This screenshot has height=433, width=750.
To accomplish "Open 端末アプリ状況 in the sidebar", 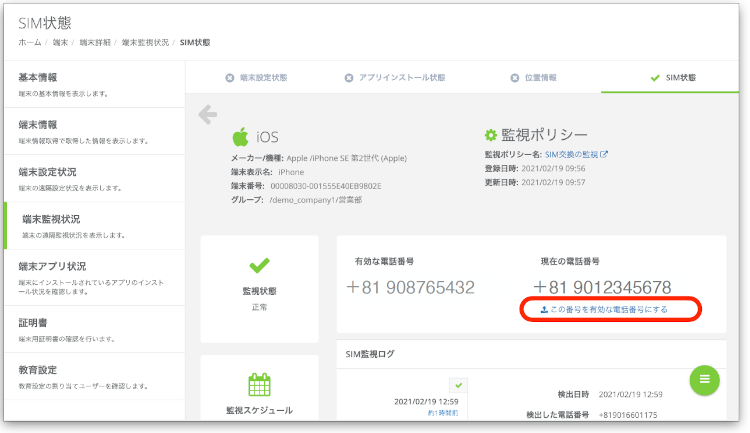I will click(94, 278).
